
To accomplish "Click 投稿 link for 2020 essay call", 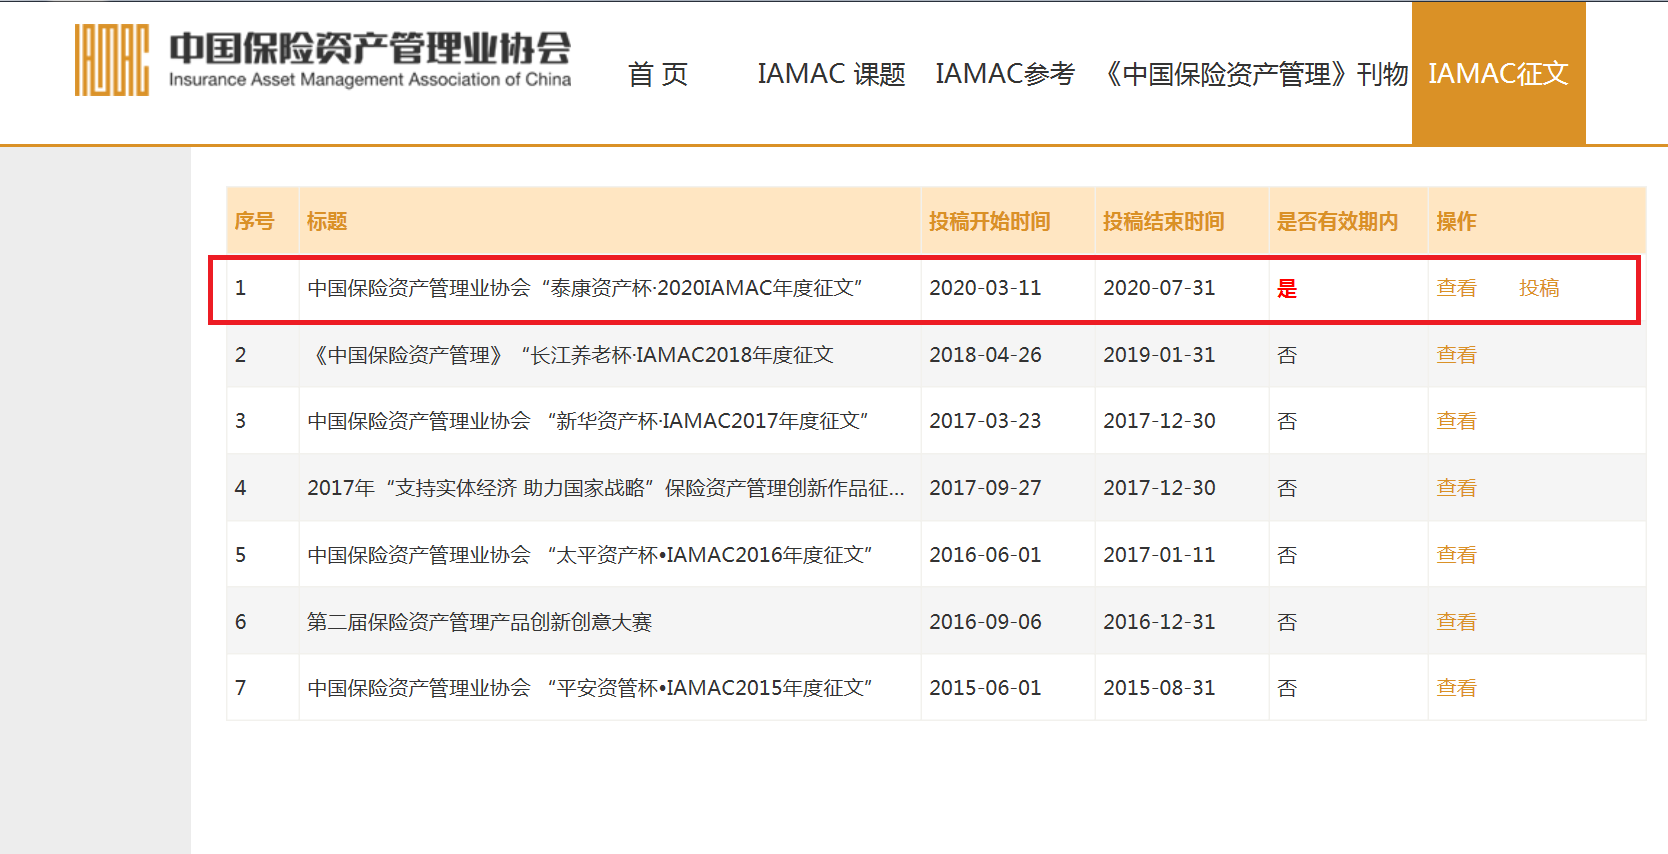I will 1538,288.
